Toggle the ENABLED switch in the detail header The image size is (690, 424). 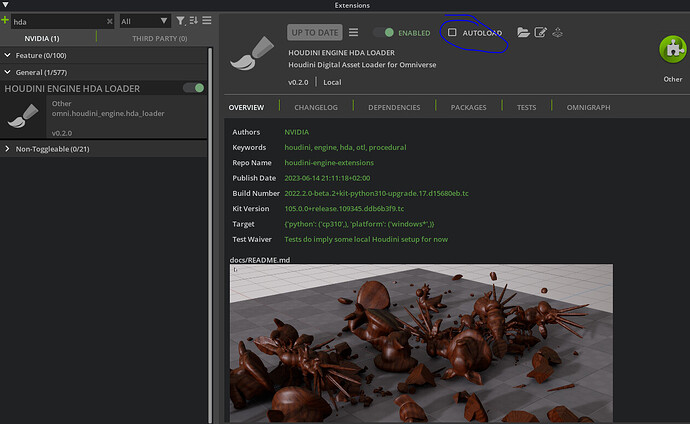click(x=383, y=33)
